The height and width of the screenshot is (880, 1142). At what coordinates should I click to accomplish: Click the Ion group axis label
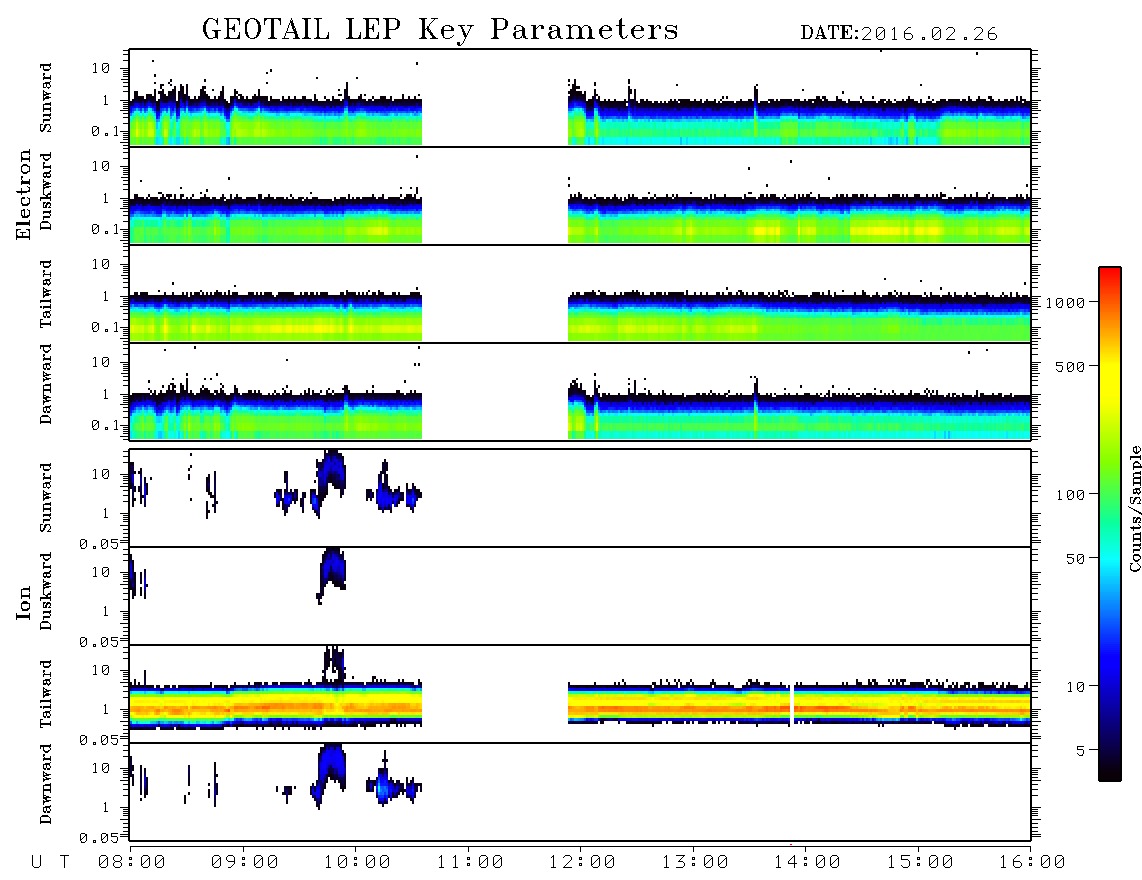click(x=24, y=602)
